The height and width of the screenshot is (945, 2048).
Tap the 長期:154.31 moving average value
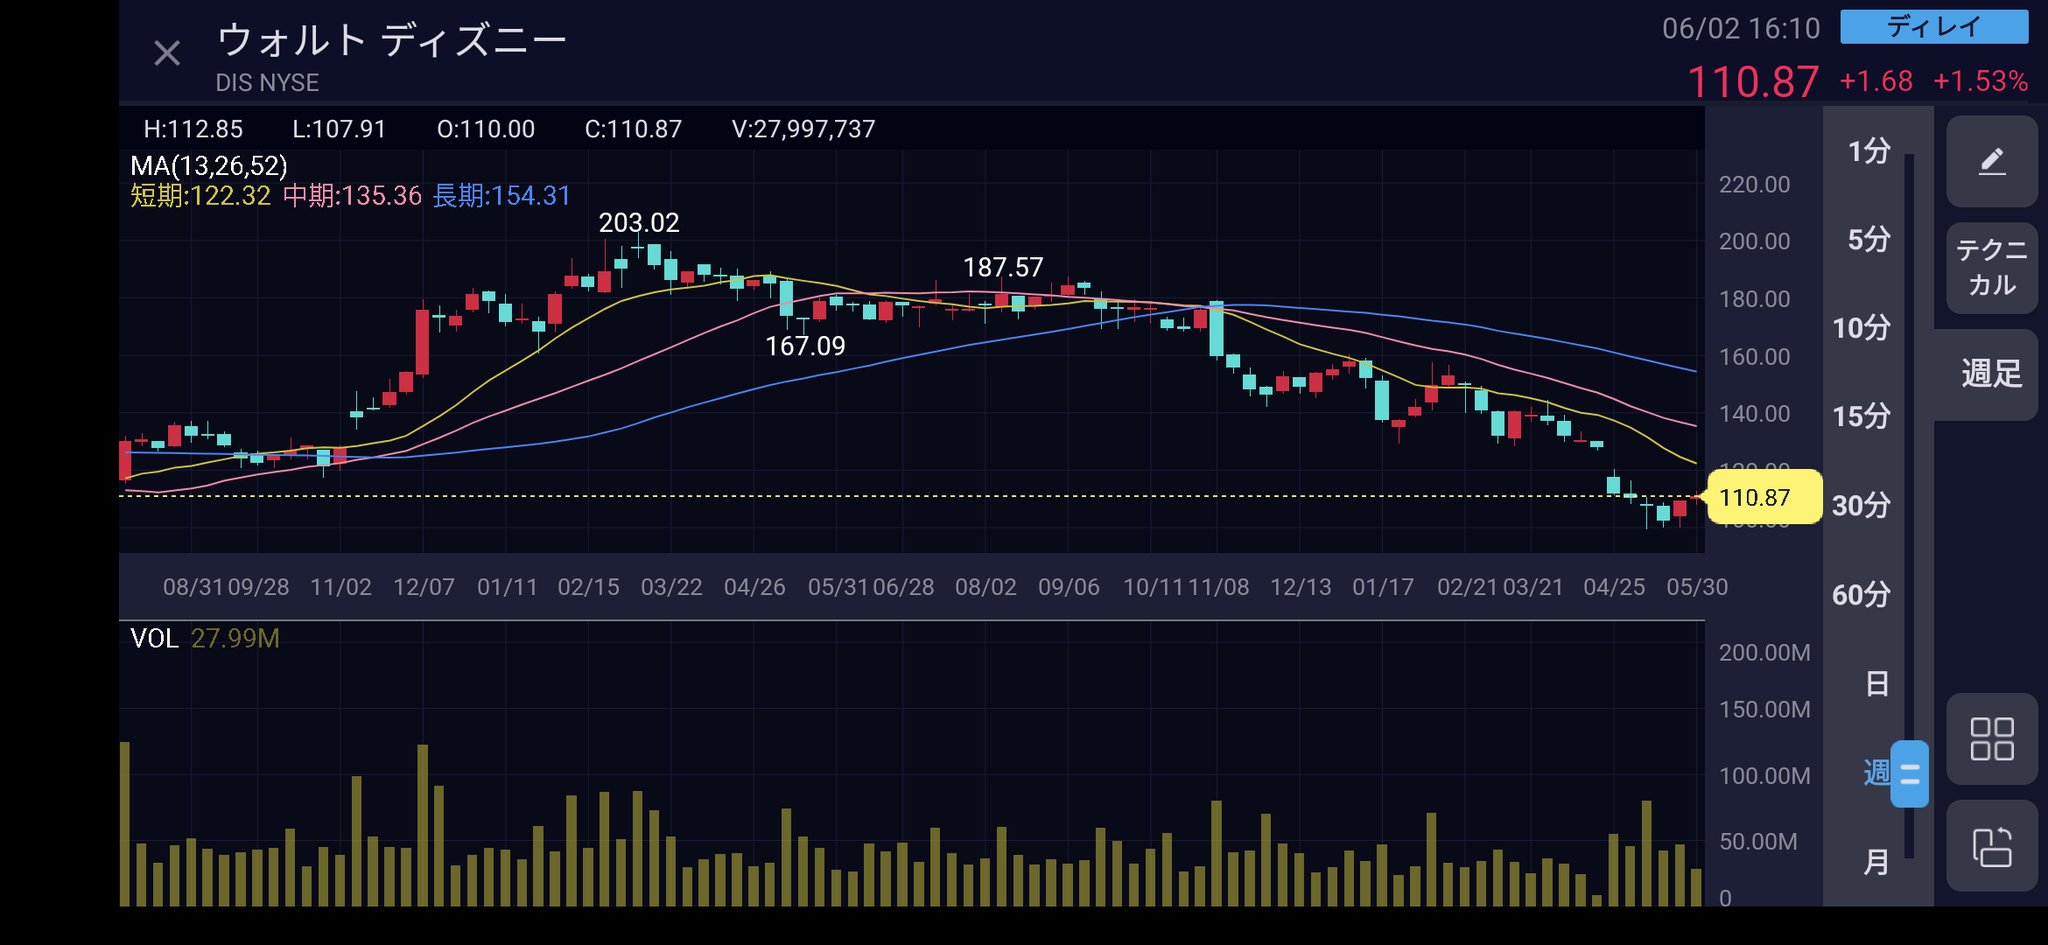[x=501, y=195]
